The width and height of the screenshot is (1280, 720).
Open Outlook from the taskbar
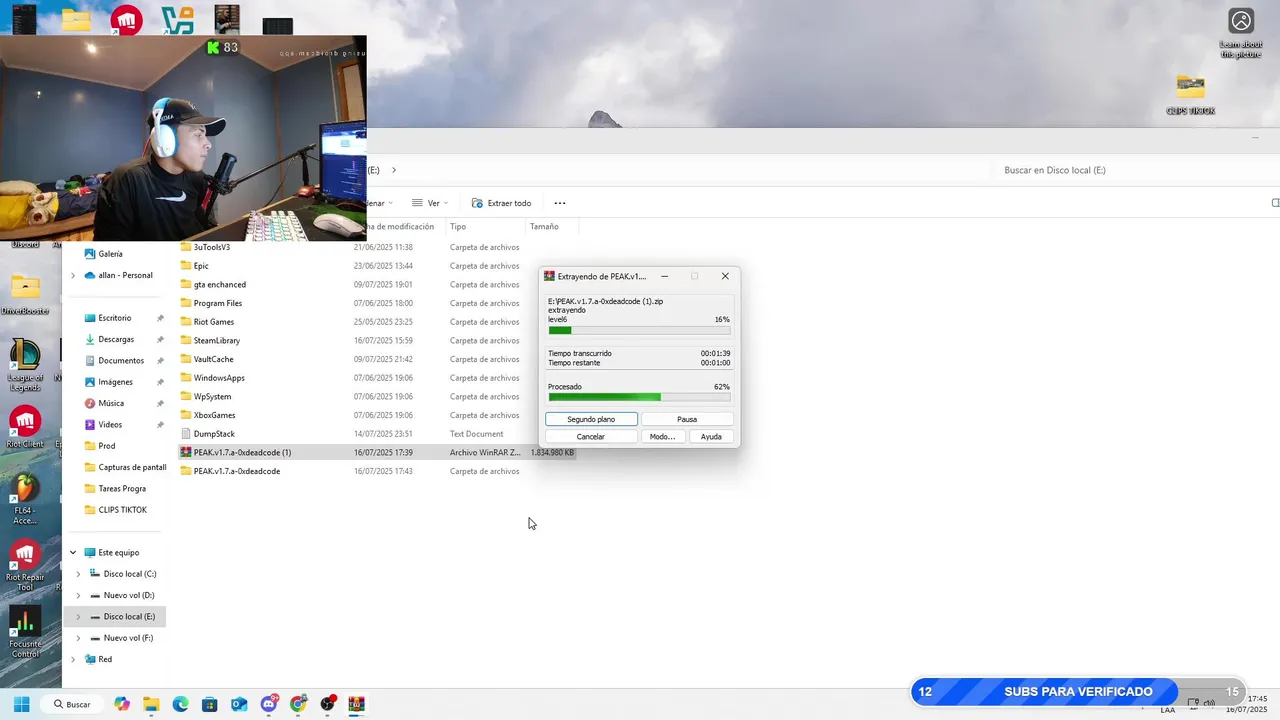(239, 704)
